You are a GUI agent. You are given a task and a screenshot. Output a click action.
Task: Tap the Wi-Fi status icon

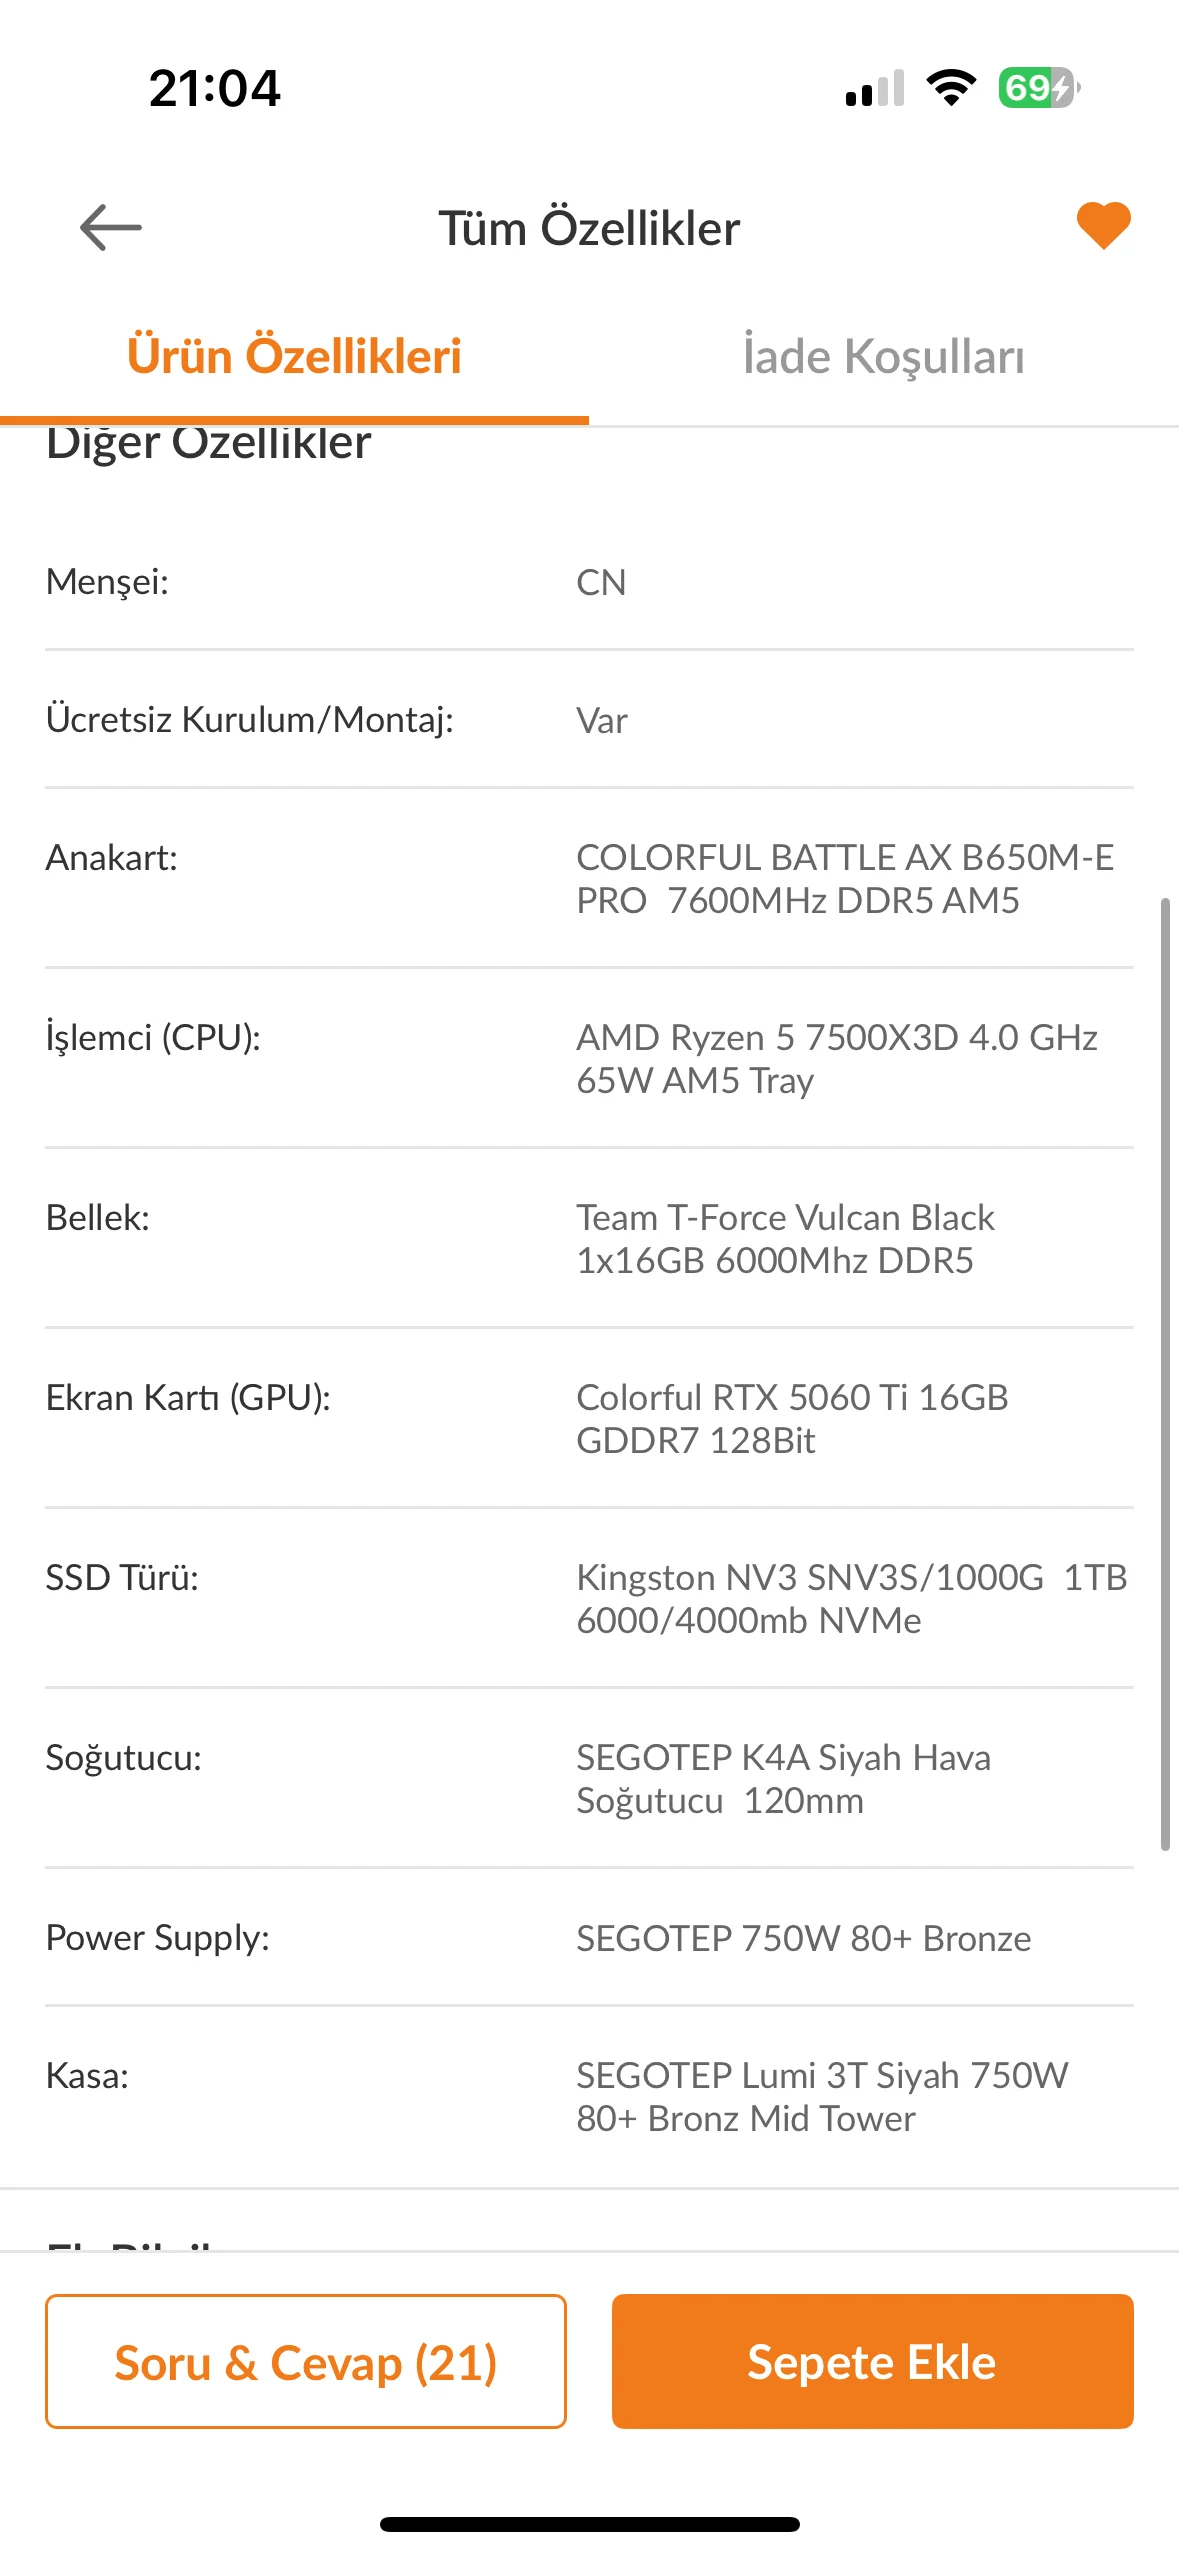pos(951,88)
